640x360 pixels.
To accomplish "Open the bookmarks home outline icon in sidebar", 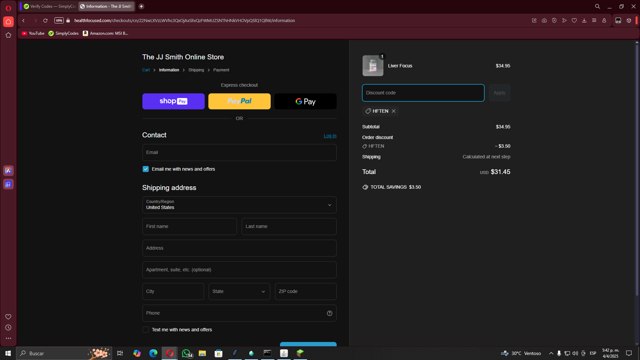I will (8, 36).
